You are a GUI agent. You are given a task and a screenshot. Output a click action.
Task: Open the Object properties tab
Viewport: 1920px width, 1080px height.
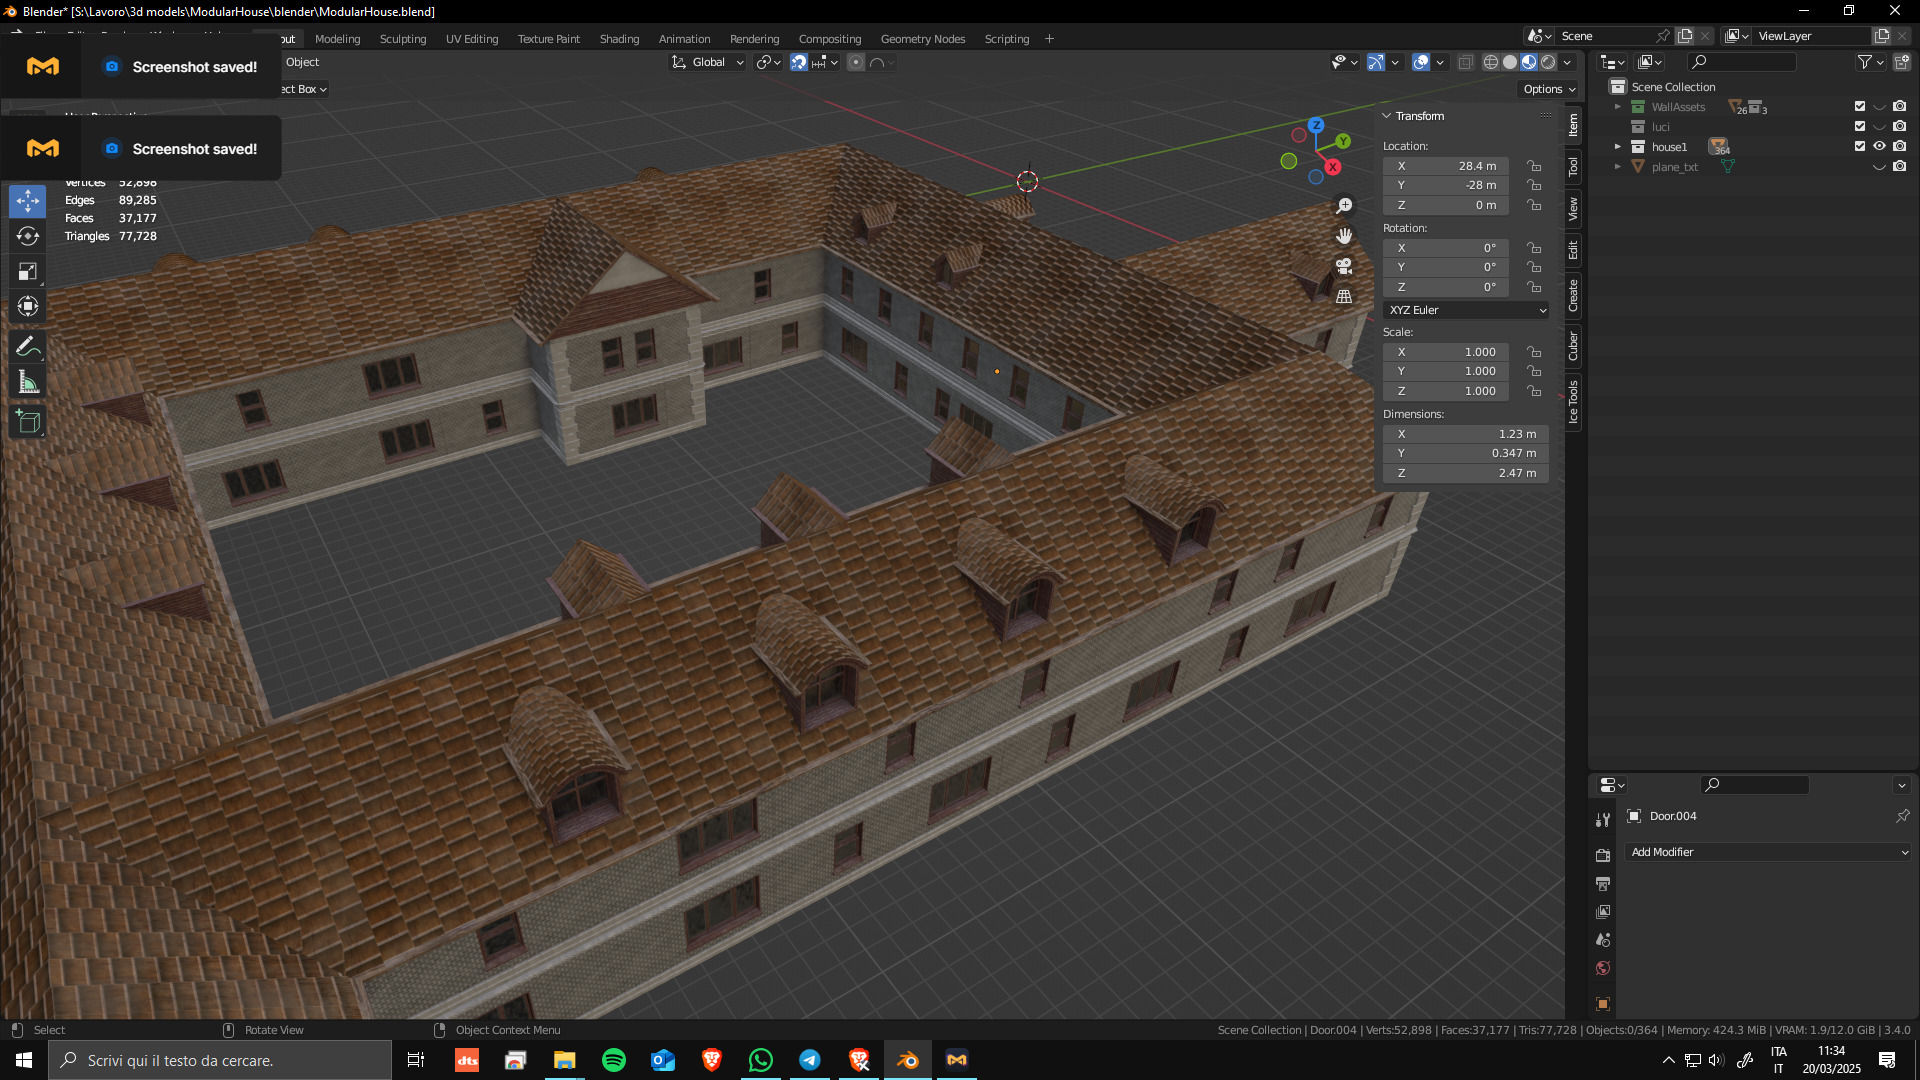pyautogui.click(x=1603, y=1004)
